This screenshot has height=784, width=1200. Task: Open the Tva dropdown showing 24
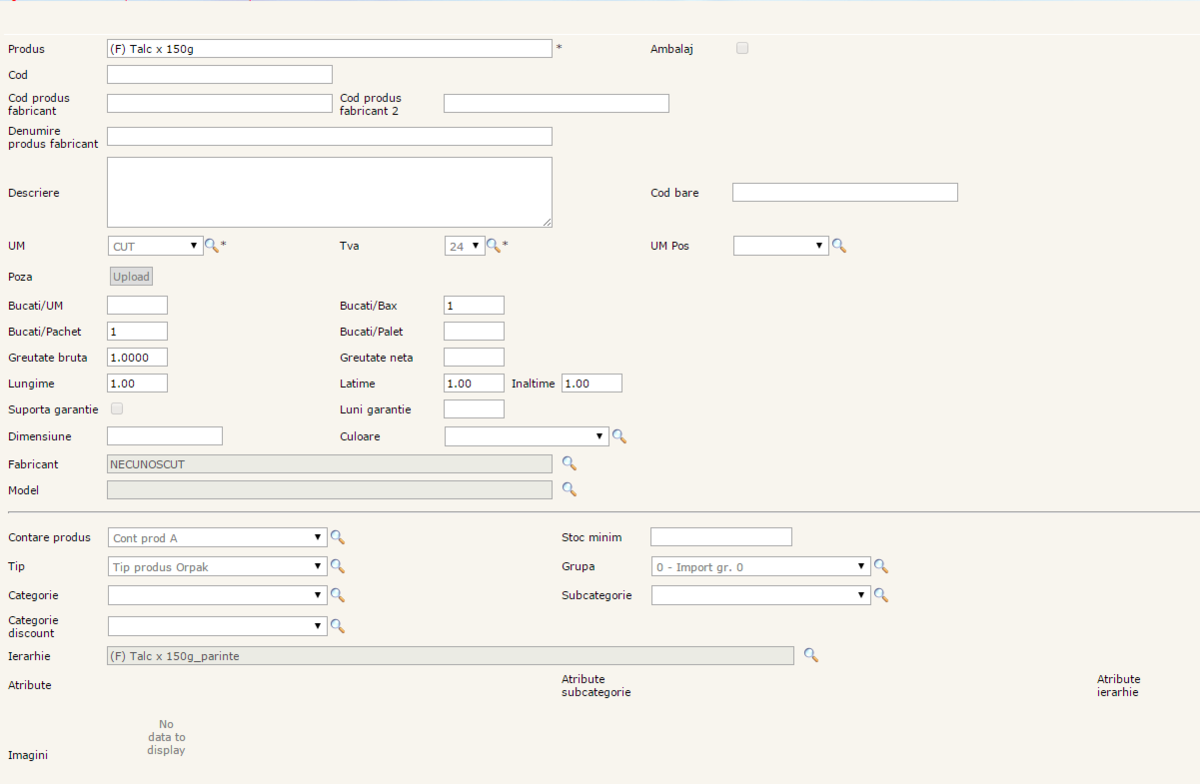click(x=464, y=246)
